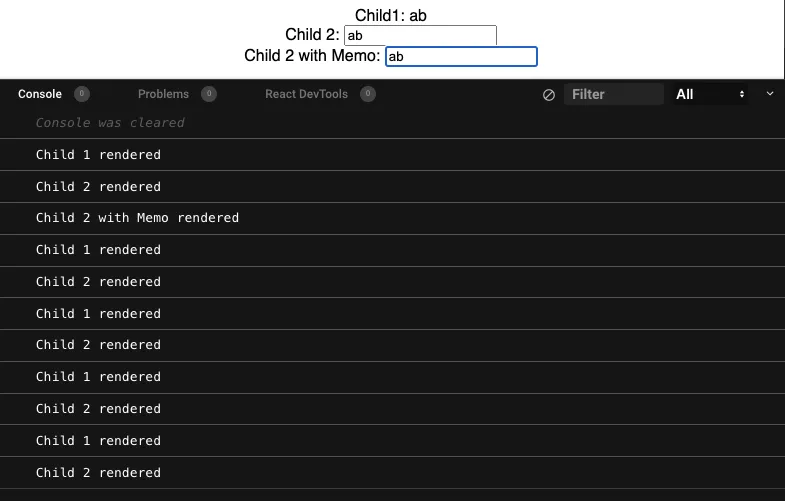Click the clear console icon
Screen dimensions: 785x501
pyautogui.click(x=548, y=95)
